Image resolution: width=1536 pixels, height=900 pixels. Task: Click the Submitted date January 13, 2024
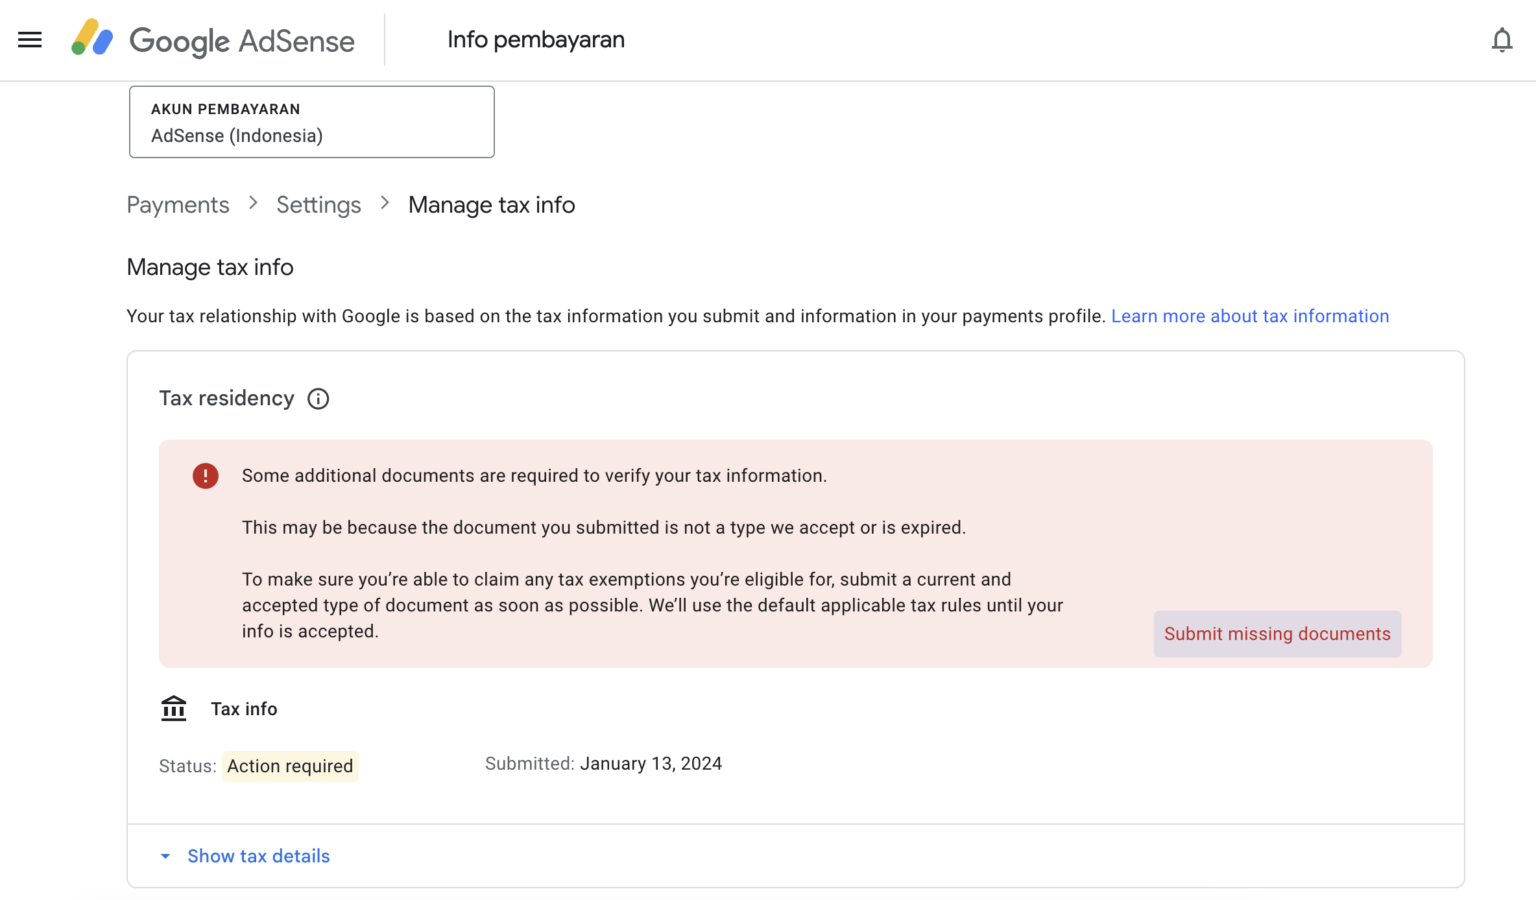pyautogui.click(x=651, y=763)
